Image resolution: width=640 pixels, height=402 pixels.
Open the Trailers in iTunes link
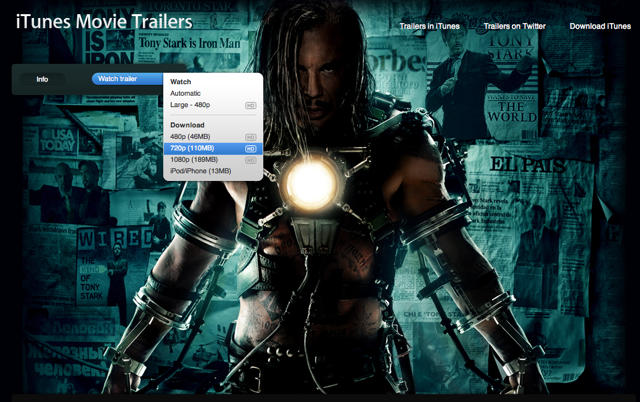click(x=429, y=26)
